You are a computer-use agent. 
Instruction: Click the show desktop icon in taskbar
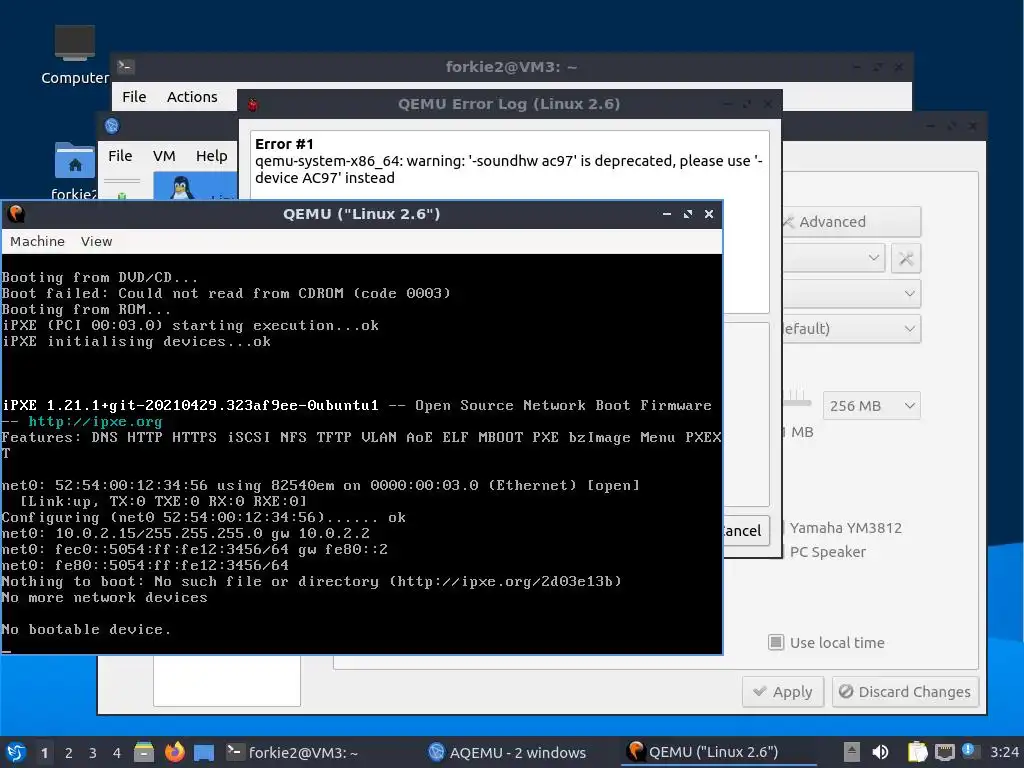pos(204,752)
